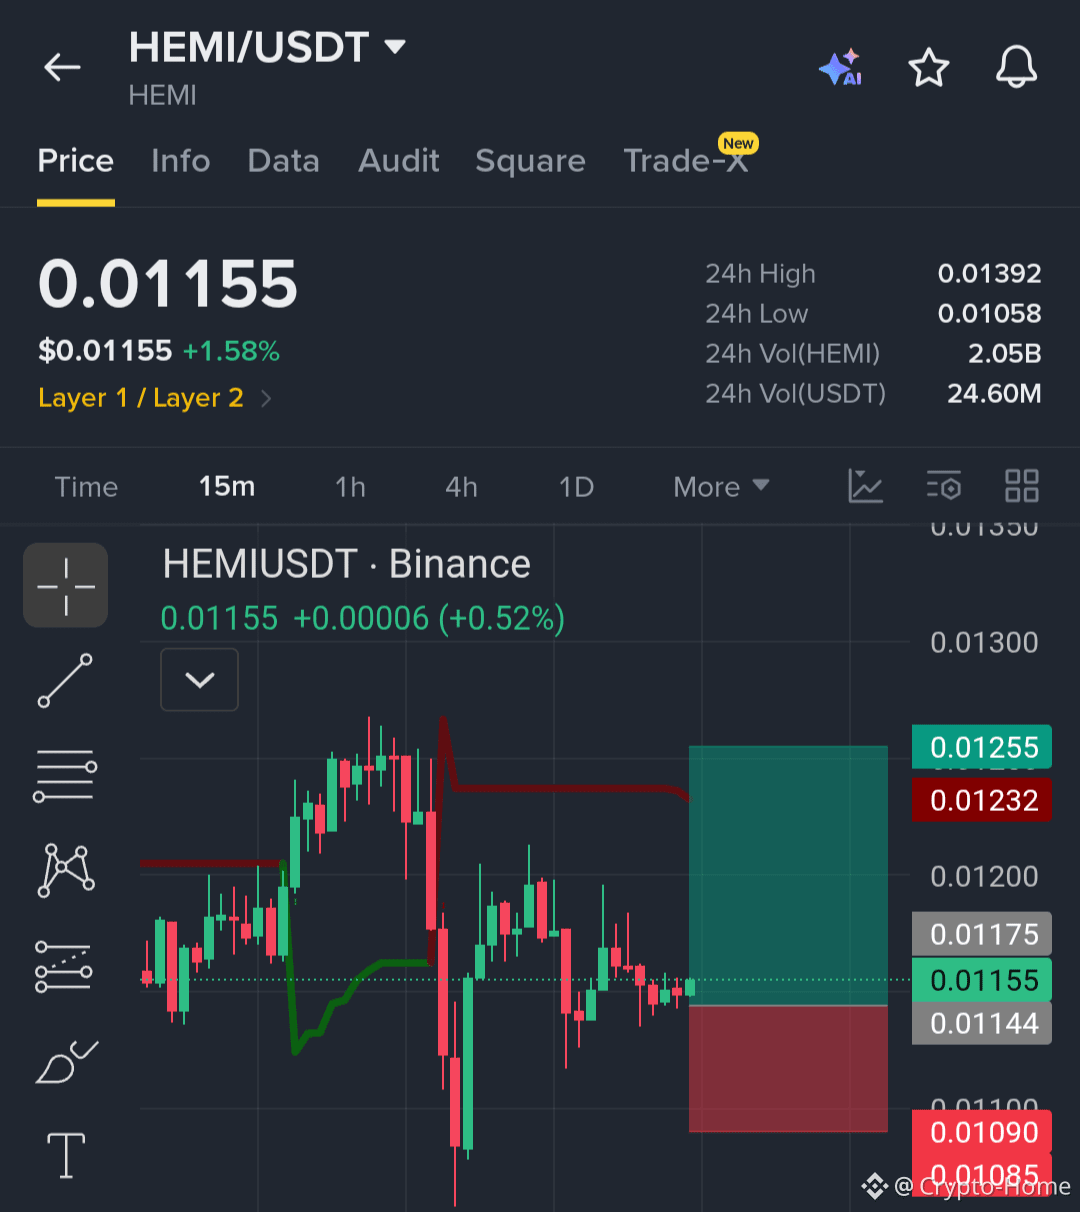Click the green 0.01155 current price label

point(982,980)
